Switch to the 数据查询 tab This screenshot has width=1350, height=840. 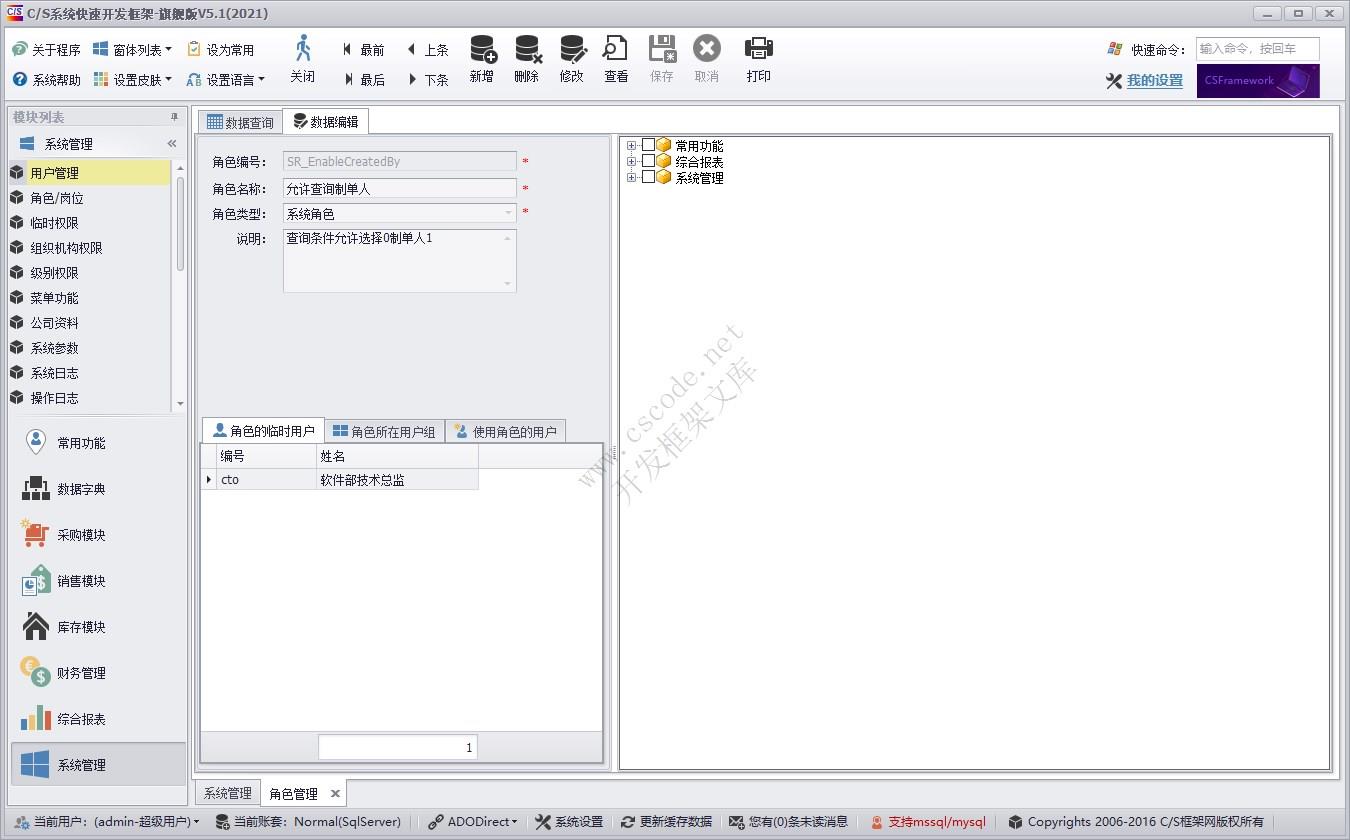pos(240,123)
